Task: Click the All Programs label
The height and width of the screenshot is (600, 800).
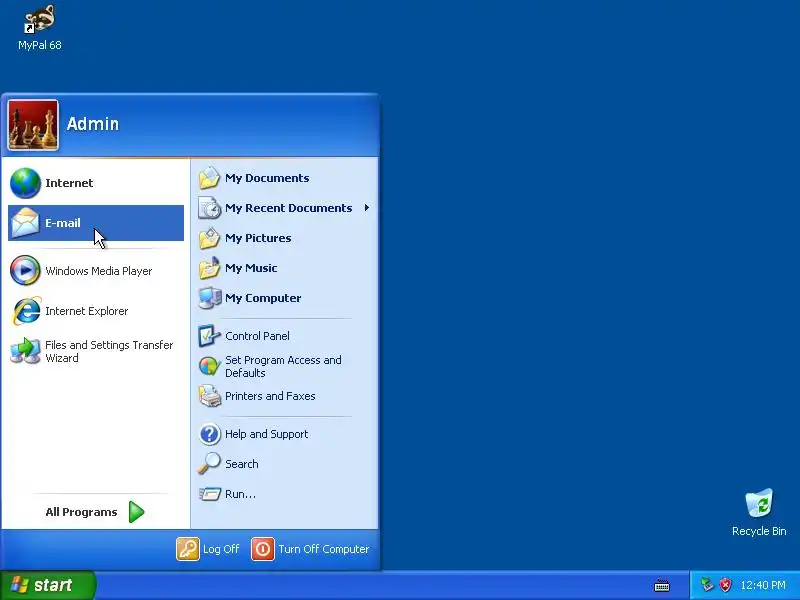Action: [x=81, y=512]
